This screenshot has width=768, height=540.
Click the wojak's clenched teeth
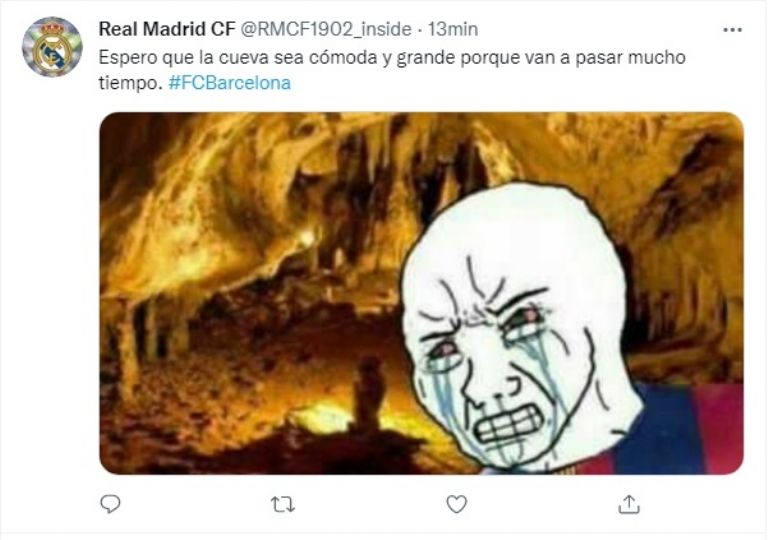509,424
